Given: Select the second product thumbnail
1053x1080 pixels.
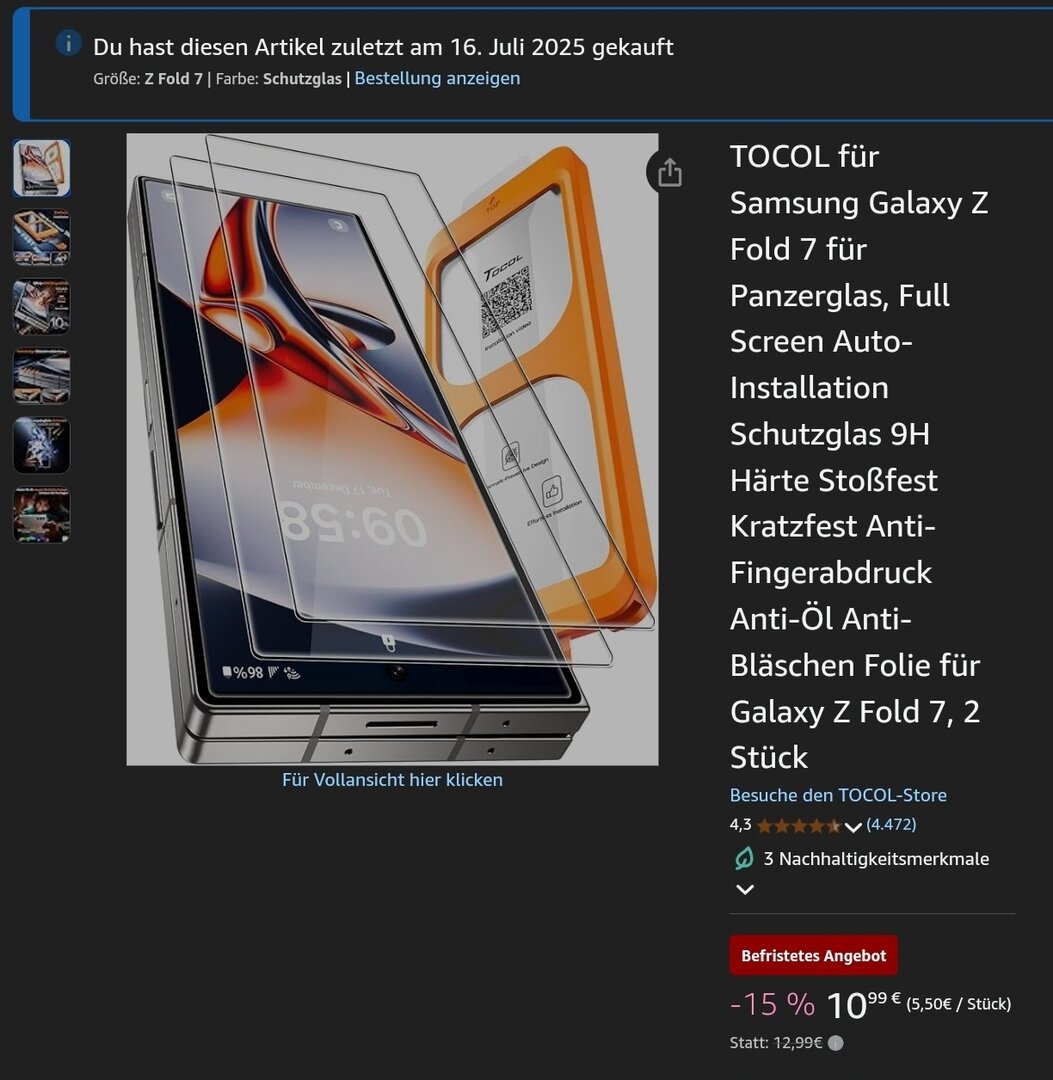Looking at the screenshot, I should point(42,238).
